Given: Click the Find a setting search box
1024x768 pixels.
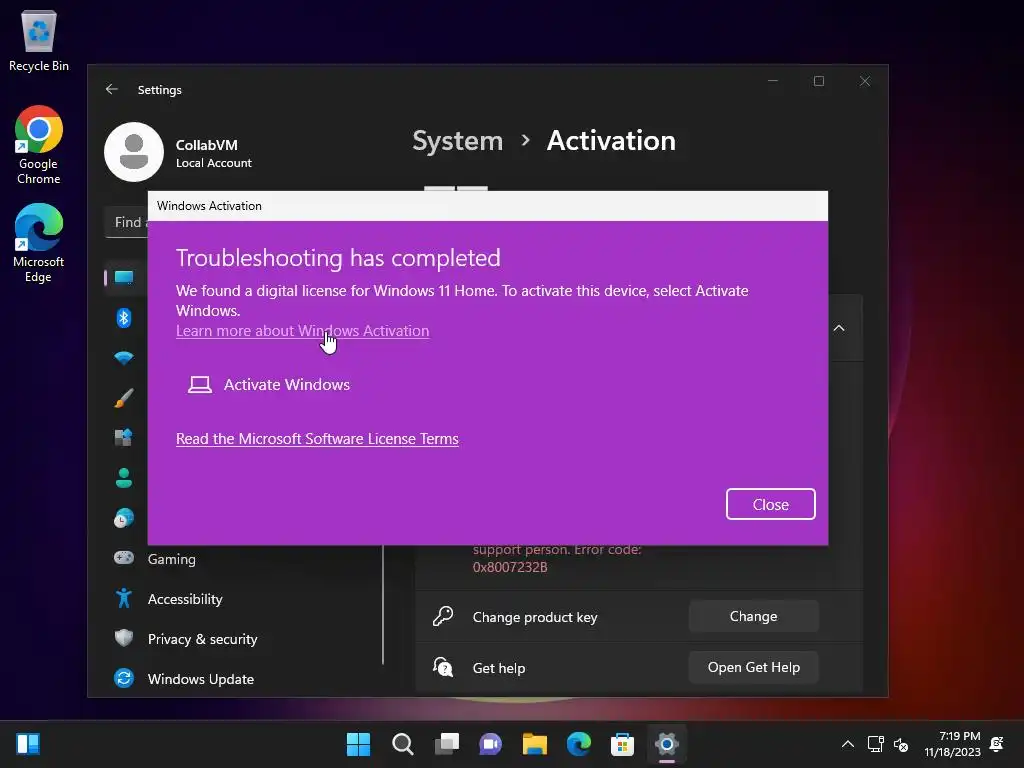Looking at the screenshot, I should point(126,222).
